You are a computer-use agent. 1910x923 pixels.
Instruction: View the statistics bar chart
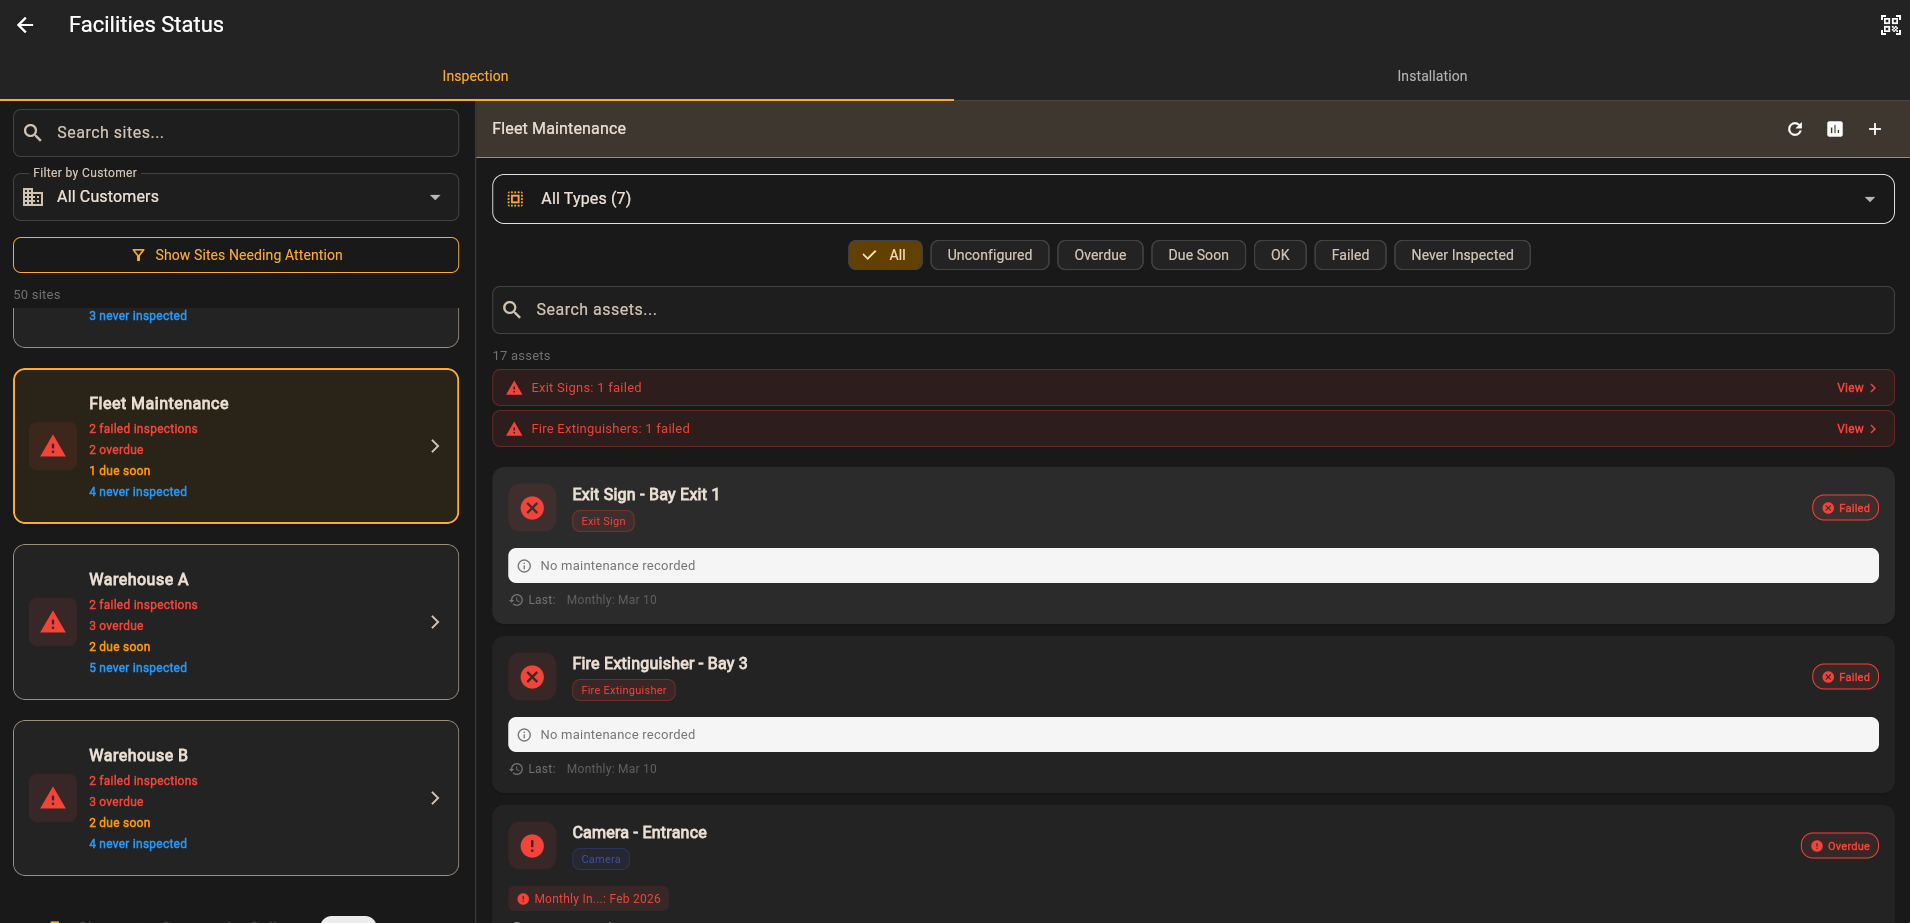1835,129
